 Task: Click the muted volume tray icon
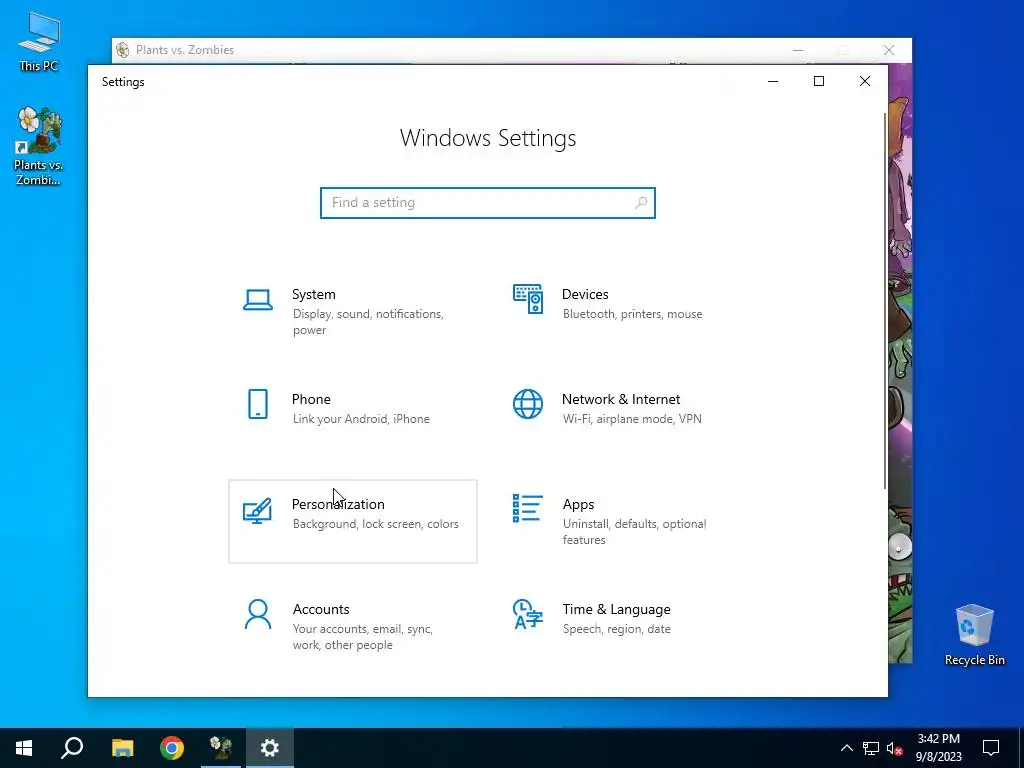click(x=895, y=748)
